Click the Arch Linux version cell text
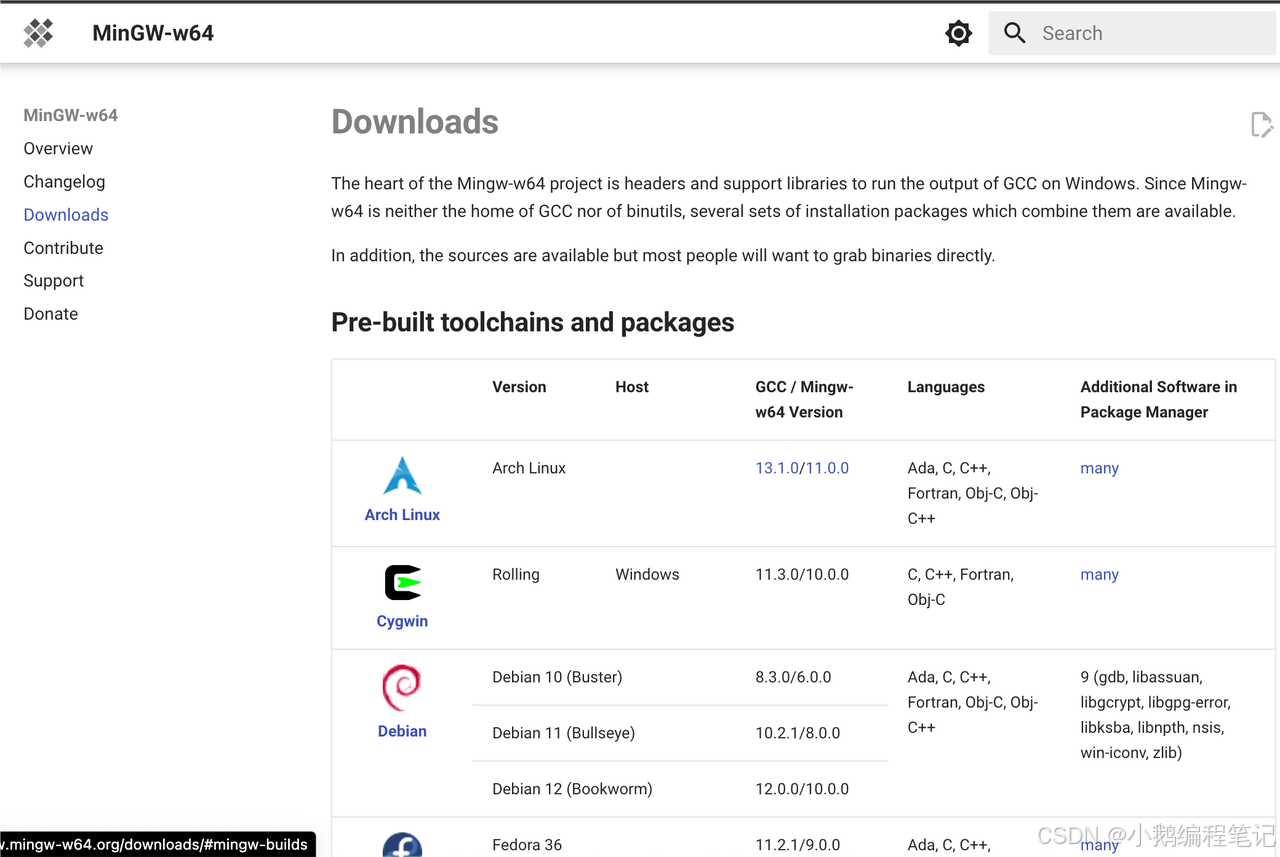 [529, 468]
